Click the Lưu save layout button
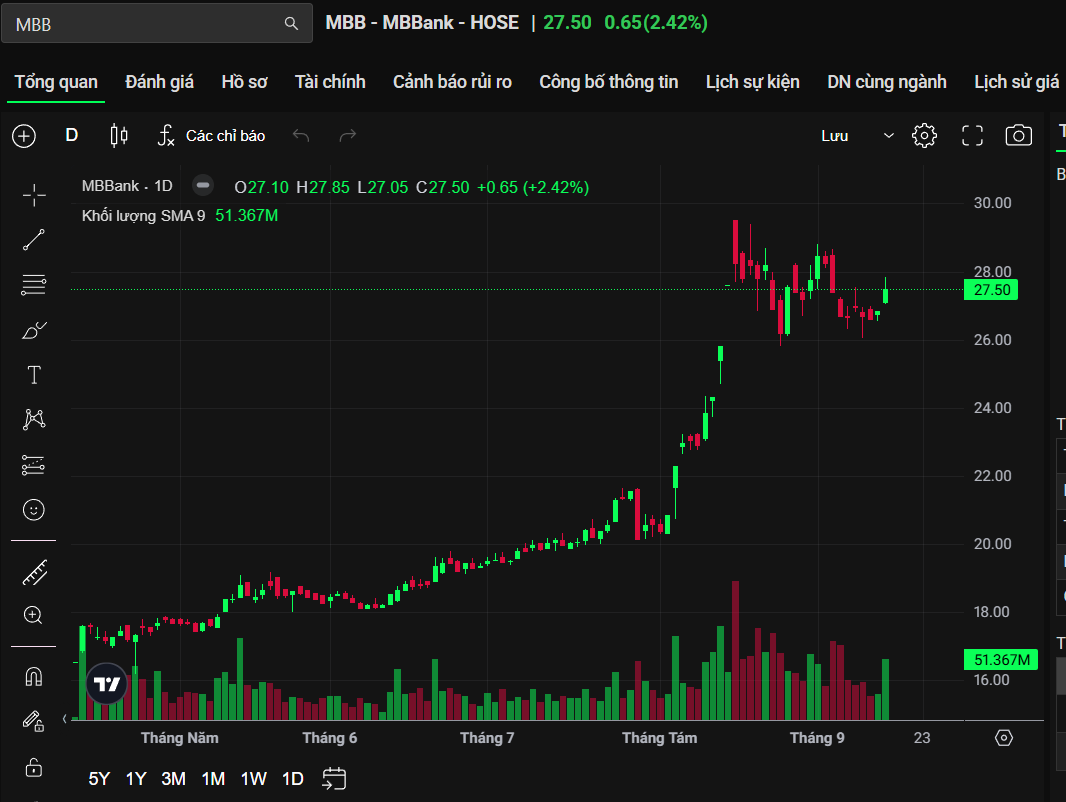Viewport: 1066px width, 802px height. 834,136
